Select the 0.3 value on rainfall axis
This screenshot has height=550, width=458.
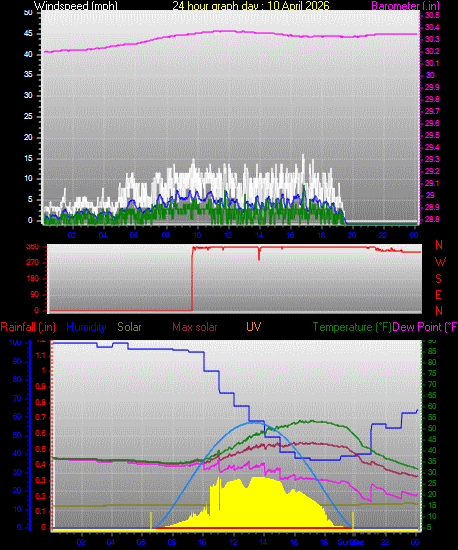click(41, 480)
